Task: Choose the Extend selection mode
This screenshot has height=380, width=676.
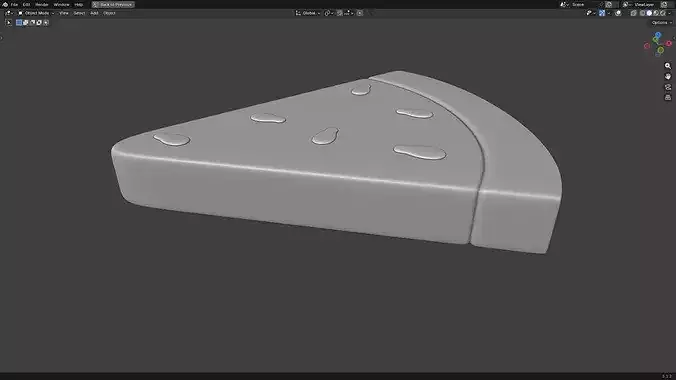Action: (x=25, y=22)
